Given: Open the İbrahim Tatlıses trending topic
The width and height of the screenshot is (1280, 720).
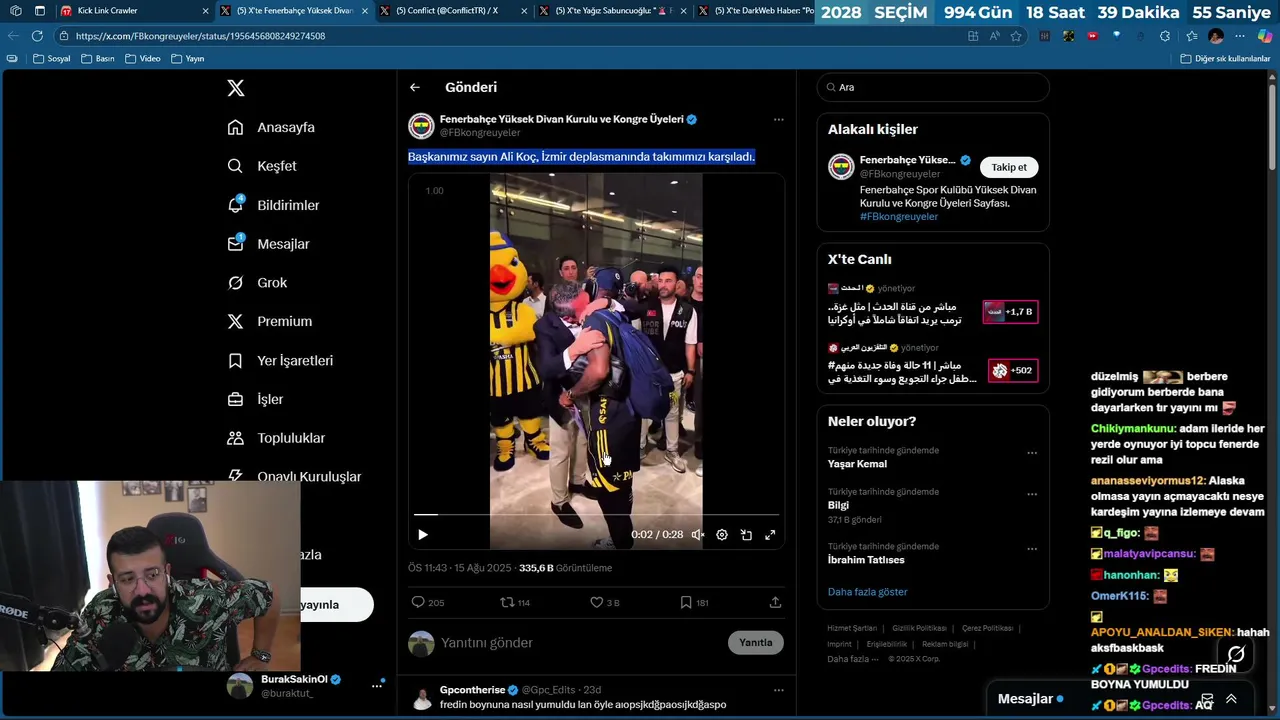Looking at the screenshot, I should click(x=866, y=560).
